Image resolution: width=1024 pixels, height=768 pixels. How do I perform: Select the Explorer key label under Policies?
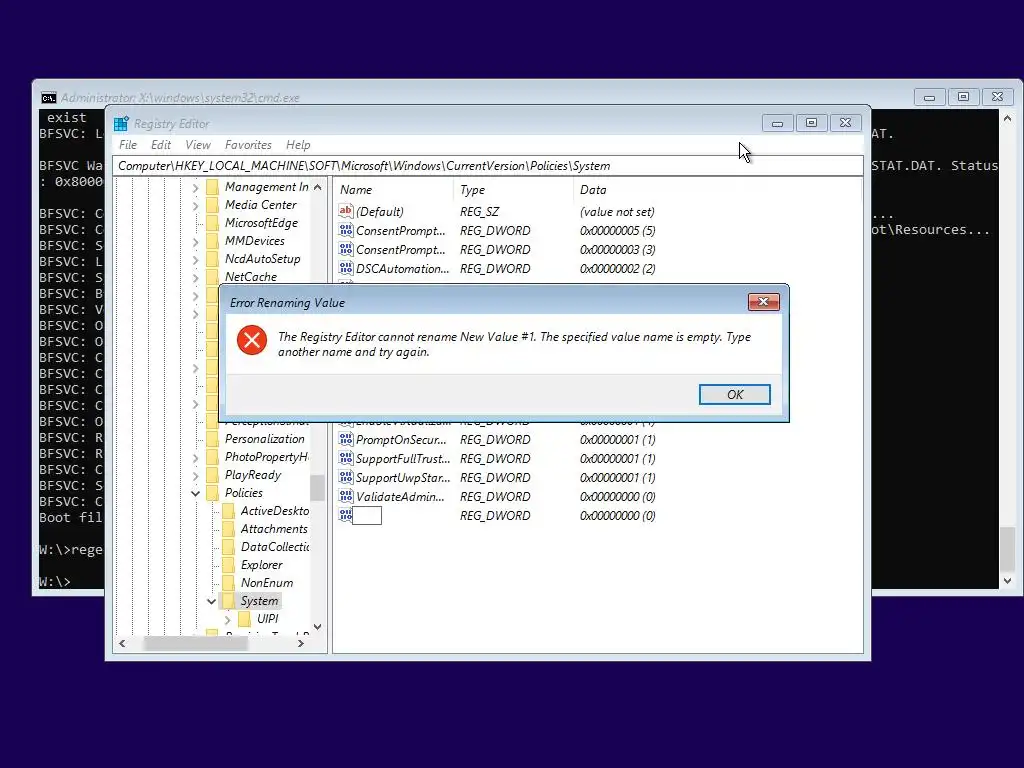coord(261,565)
